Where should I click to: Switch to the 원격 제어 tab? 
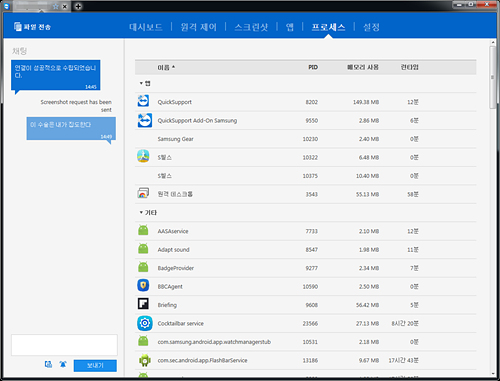pos(199,27)
